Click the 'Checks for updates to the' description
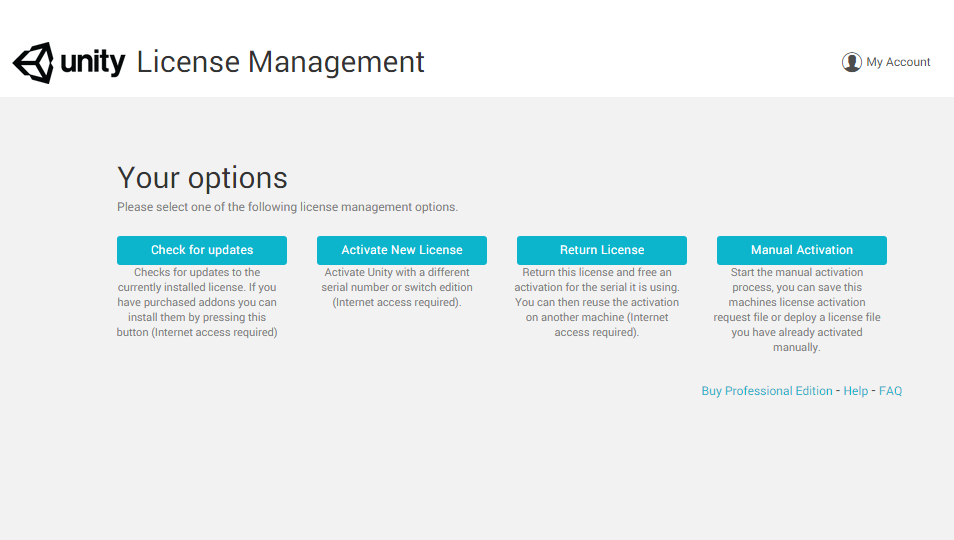This screenshot has width=954, height=540. (x=197, y=302)
